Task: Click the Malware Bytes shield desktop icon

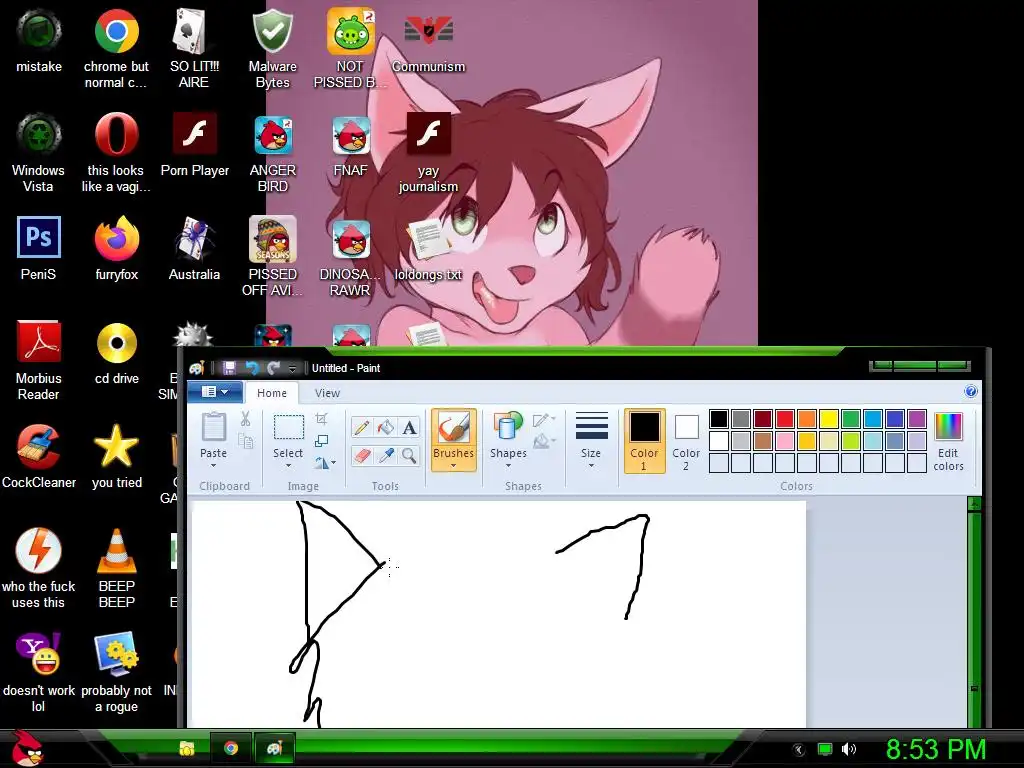Action: tap(272, 48)
